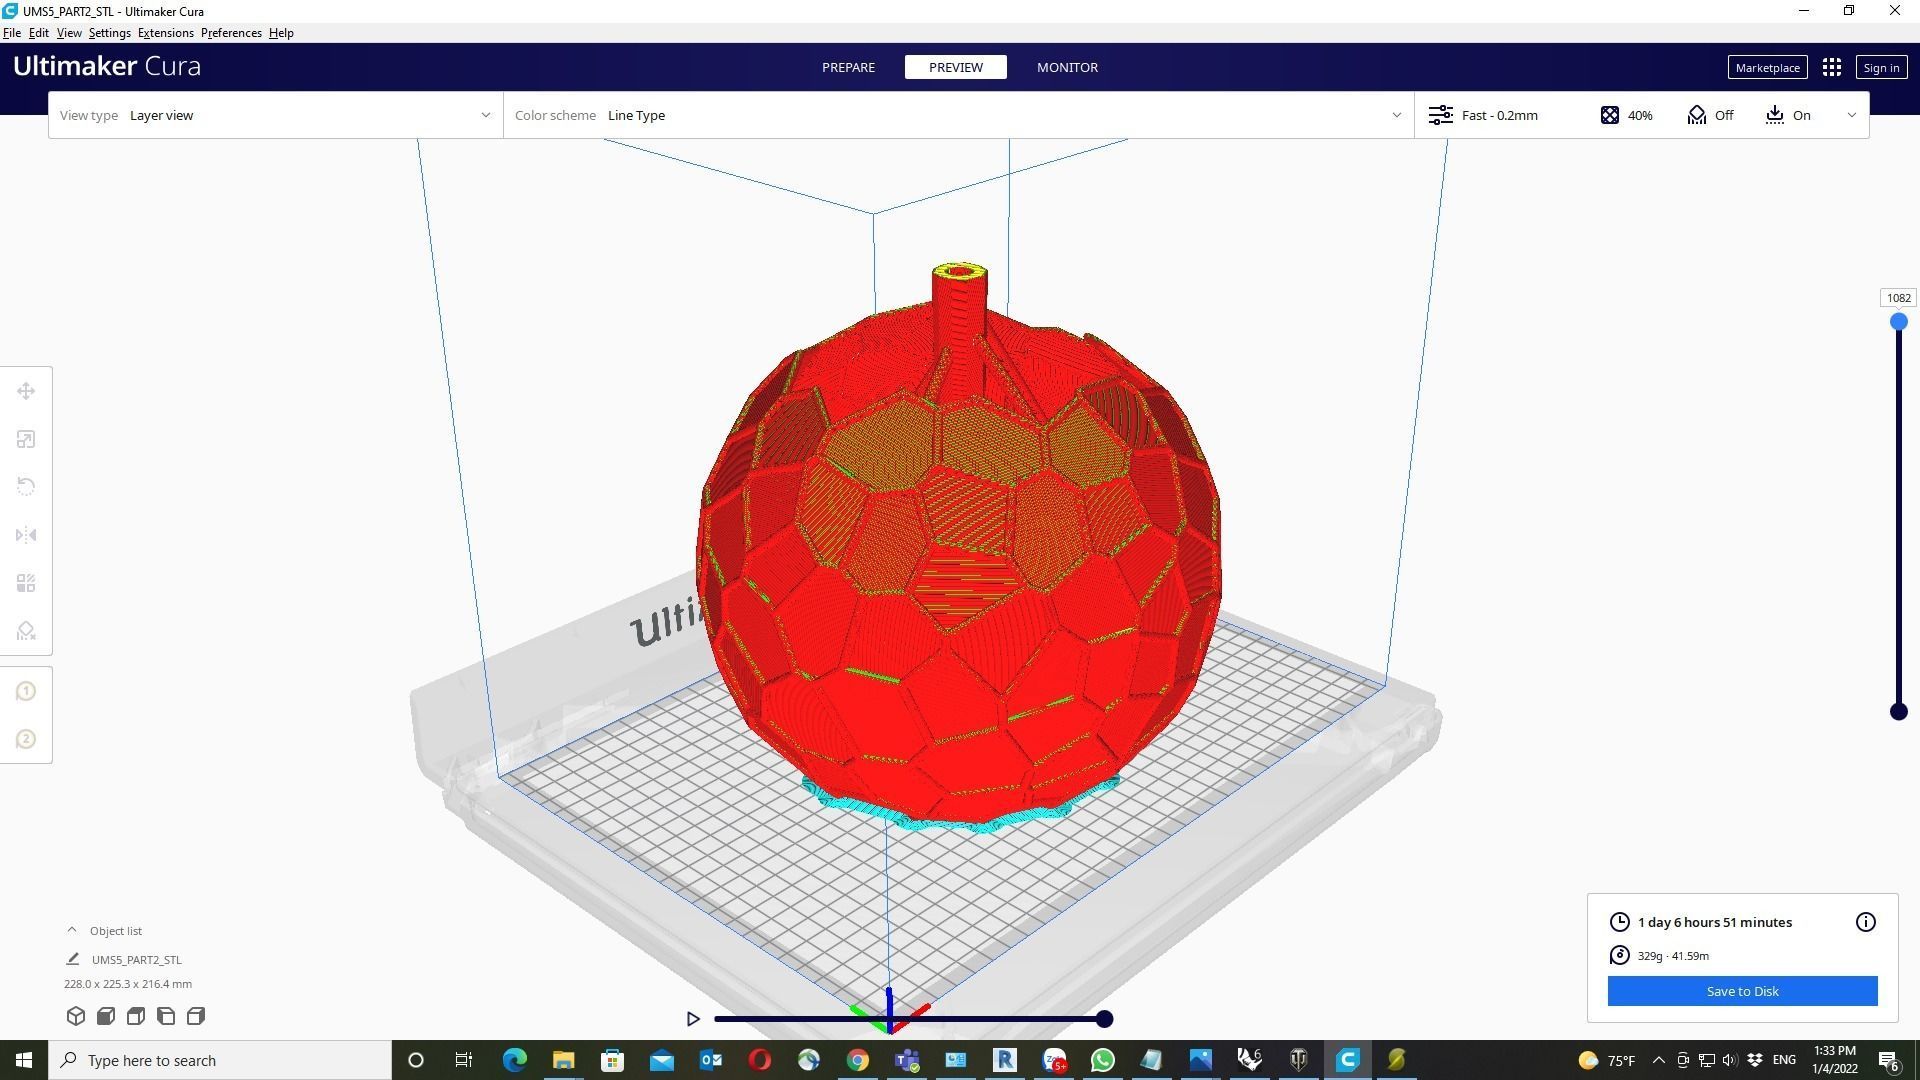Open the View menu

[x=69, y=33]
